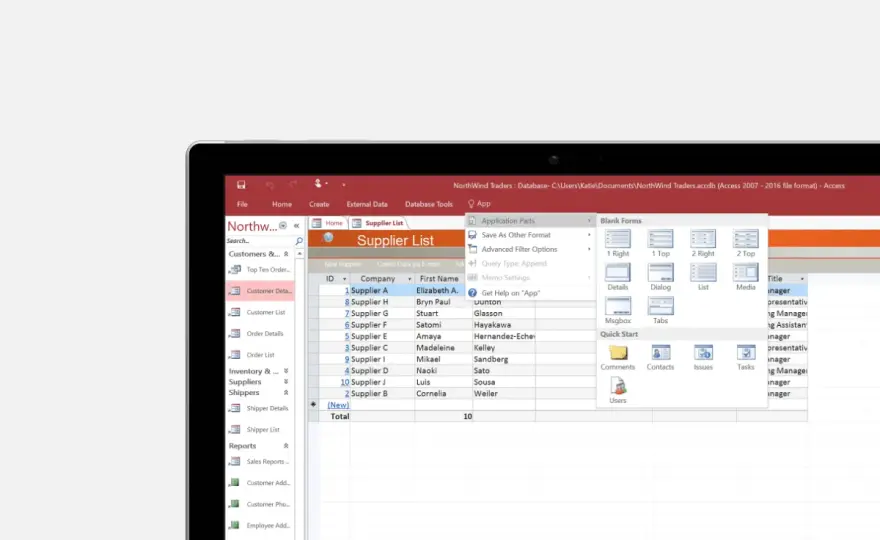880x540 pixels.
Task: Open Top Ten Orders in navigation pane
Action: 260,269
